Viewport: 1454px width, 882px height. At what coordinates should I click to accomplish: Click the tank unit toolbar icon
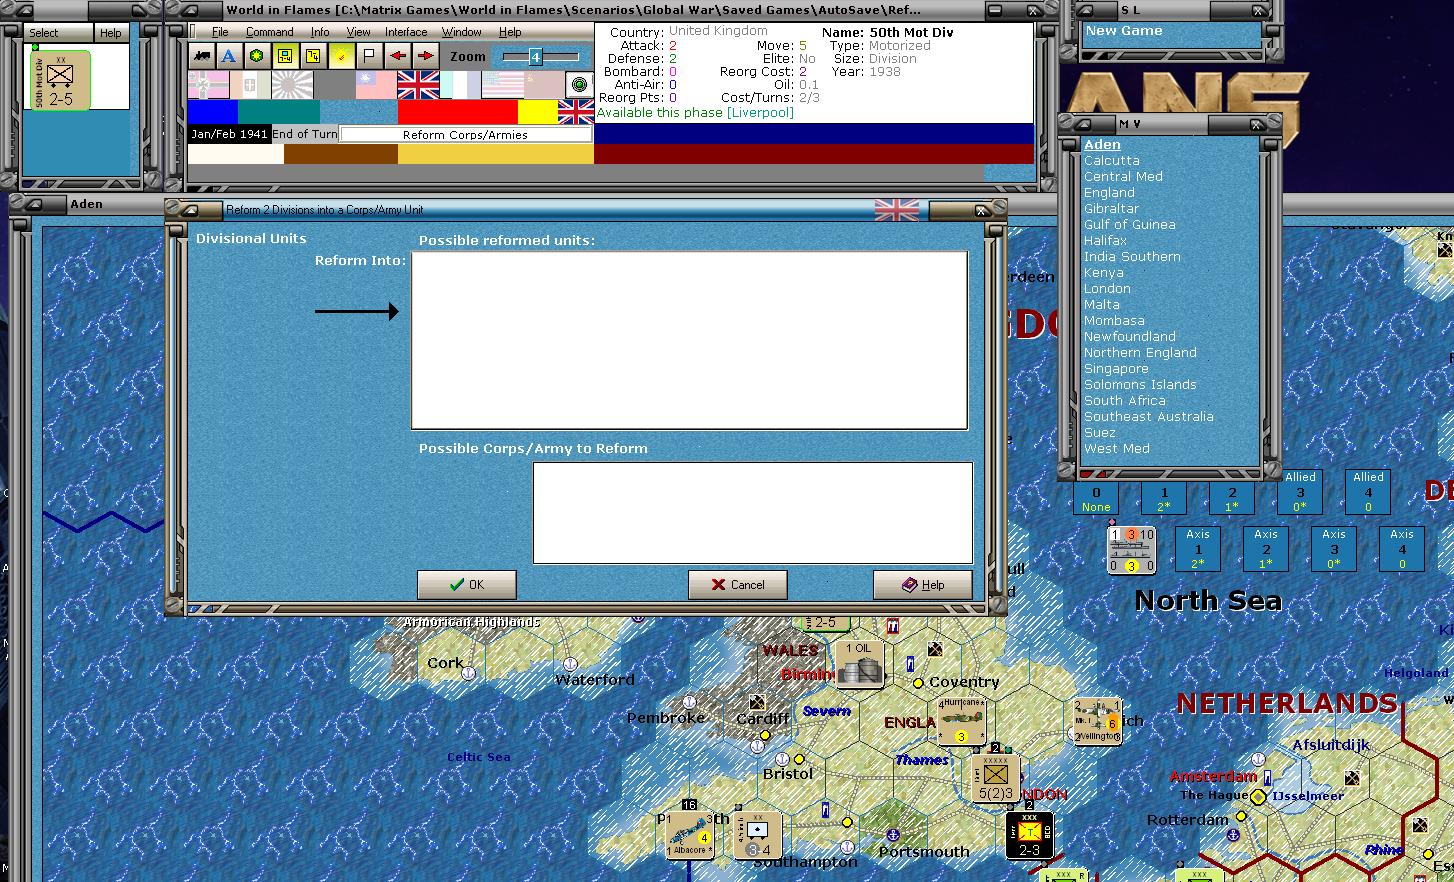click(x=202, y=56)
